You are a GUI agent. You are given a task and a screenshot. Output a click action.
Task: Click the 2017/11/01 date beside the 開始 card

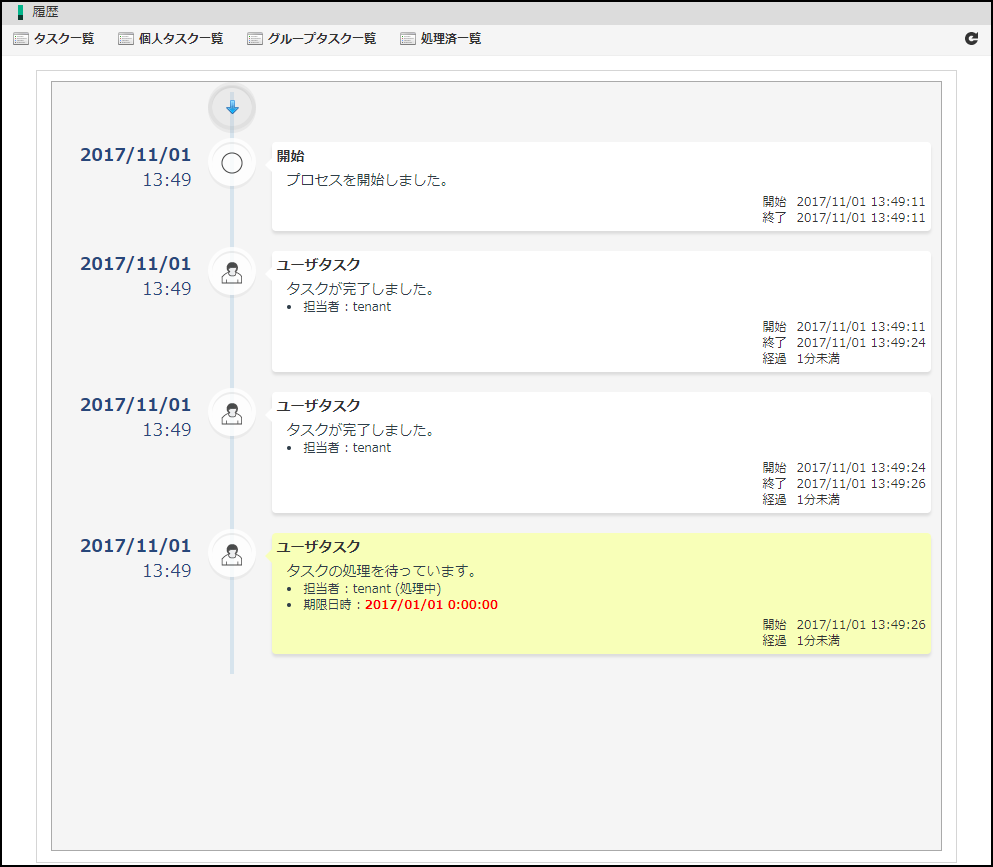(x=136, y=155)
